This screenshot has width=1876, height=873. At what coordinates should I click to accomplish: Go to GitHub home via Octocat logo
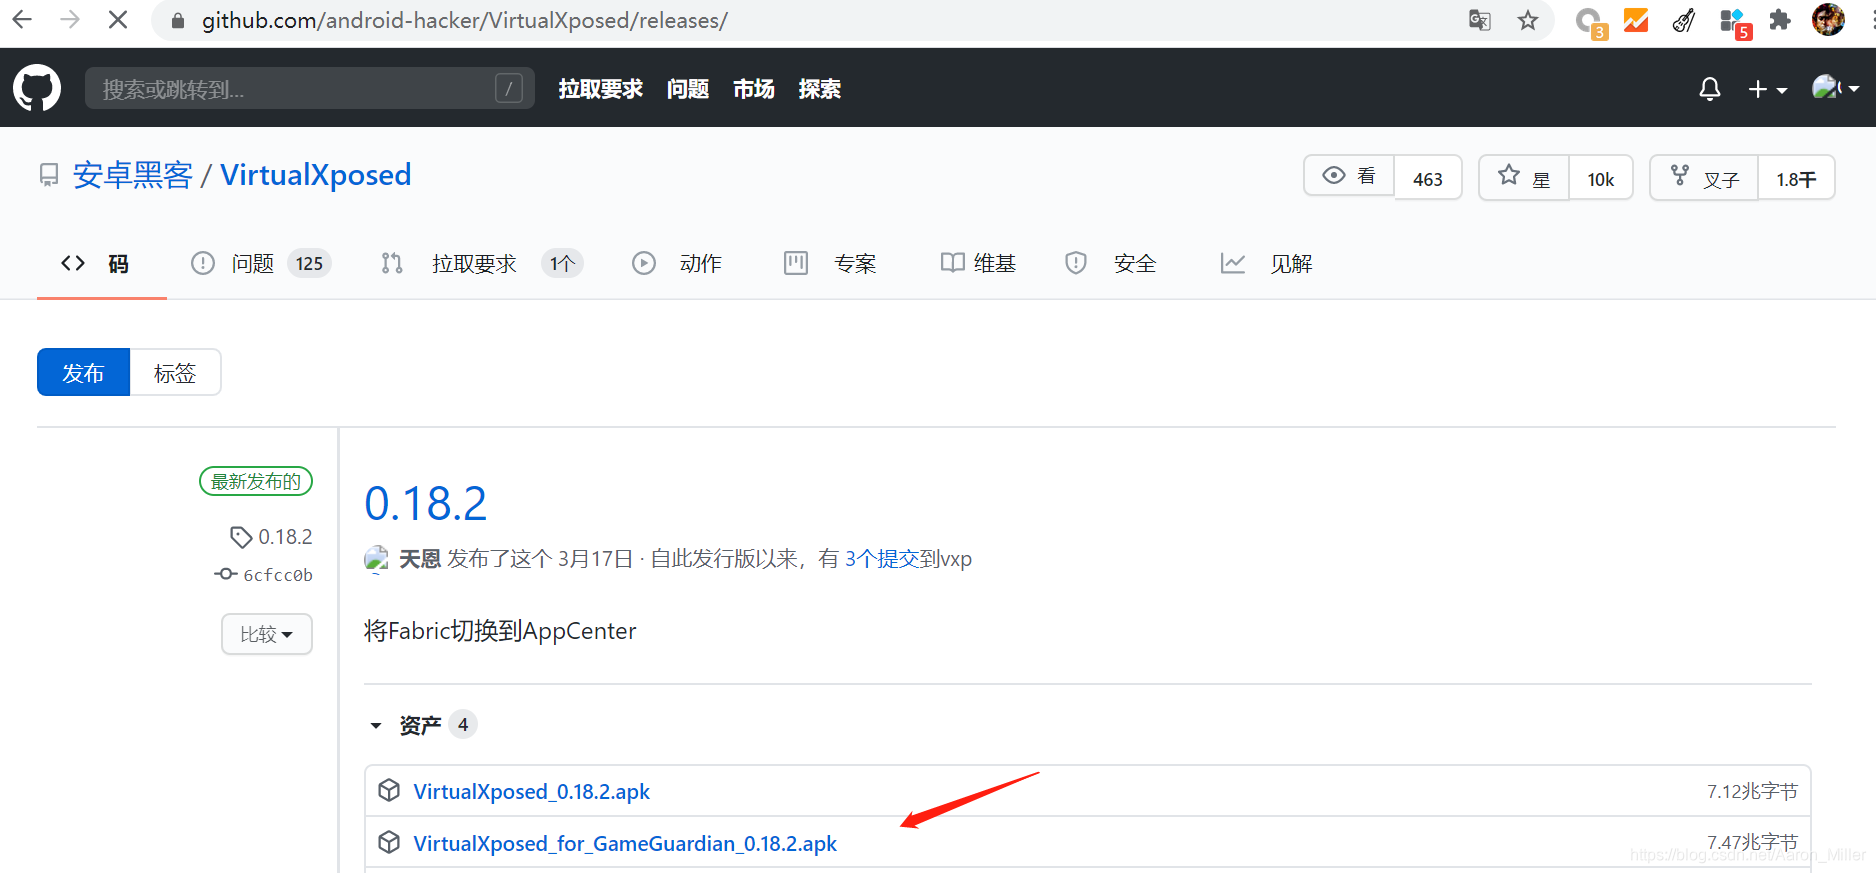(x=37, y=88)
